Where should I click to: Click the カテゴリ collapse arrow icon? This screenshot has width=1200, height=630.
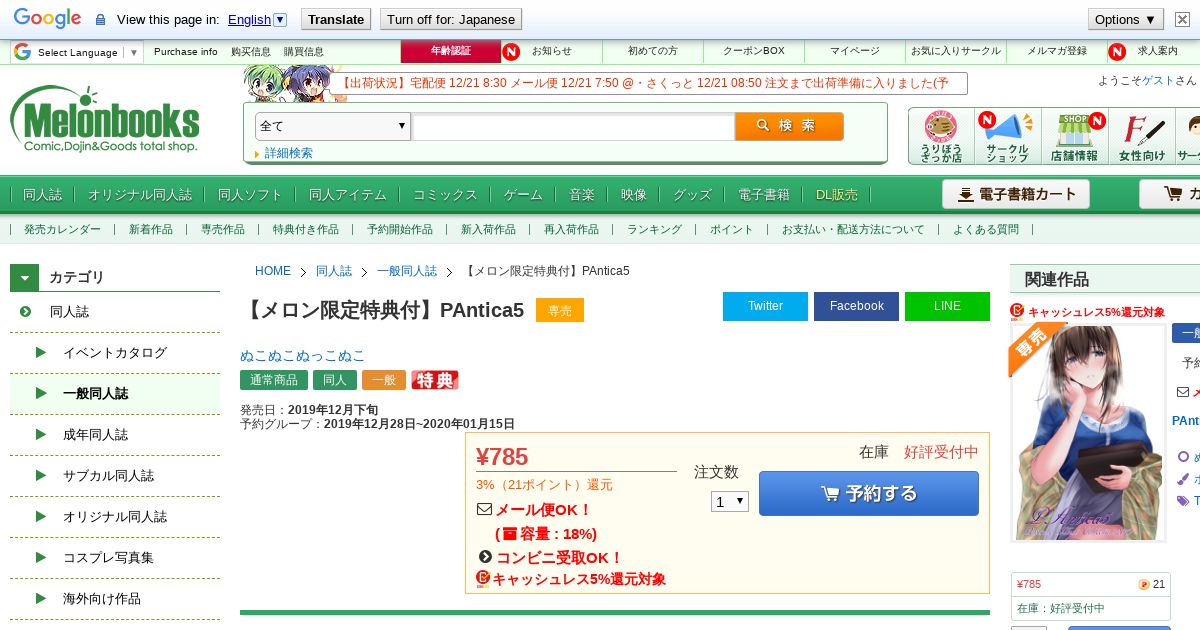pyautogui.click(x=25, y=277)
